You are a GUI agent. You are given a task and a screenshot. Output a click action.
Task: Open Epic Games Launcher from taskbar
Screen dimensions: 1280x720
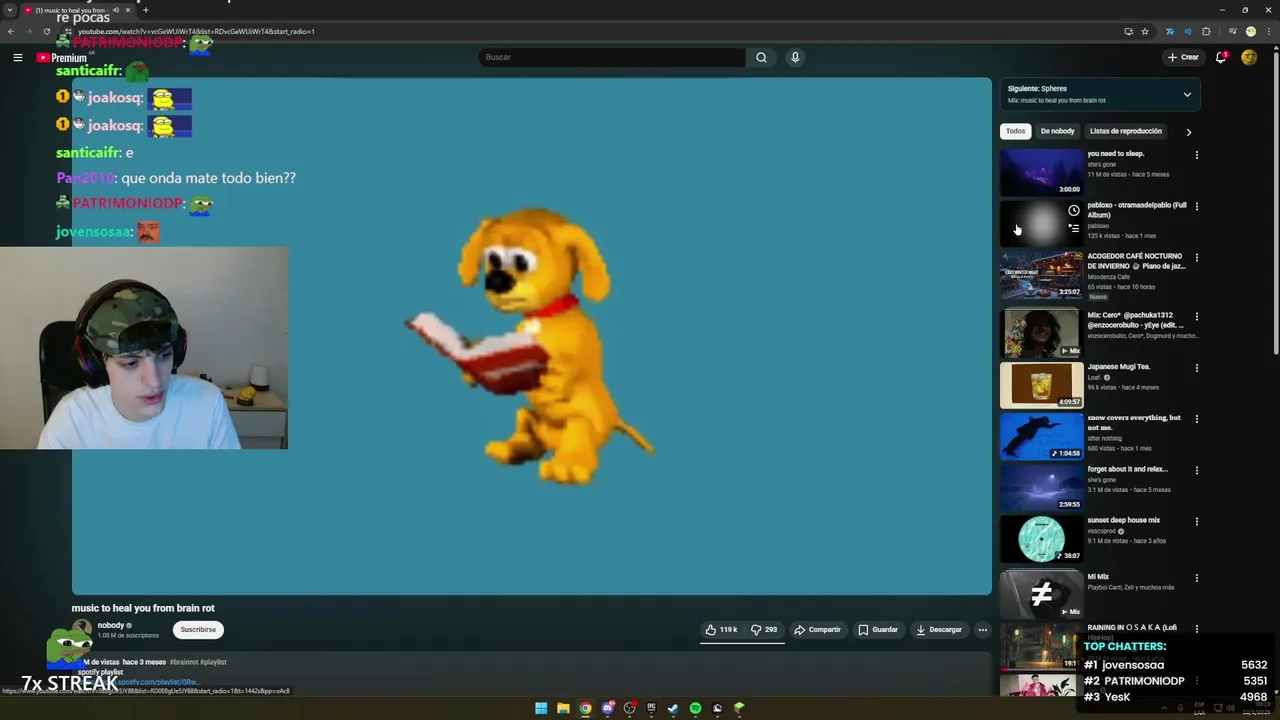click(x=651, y=708)
